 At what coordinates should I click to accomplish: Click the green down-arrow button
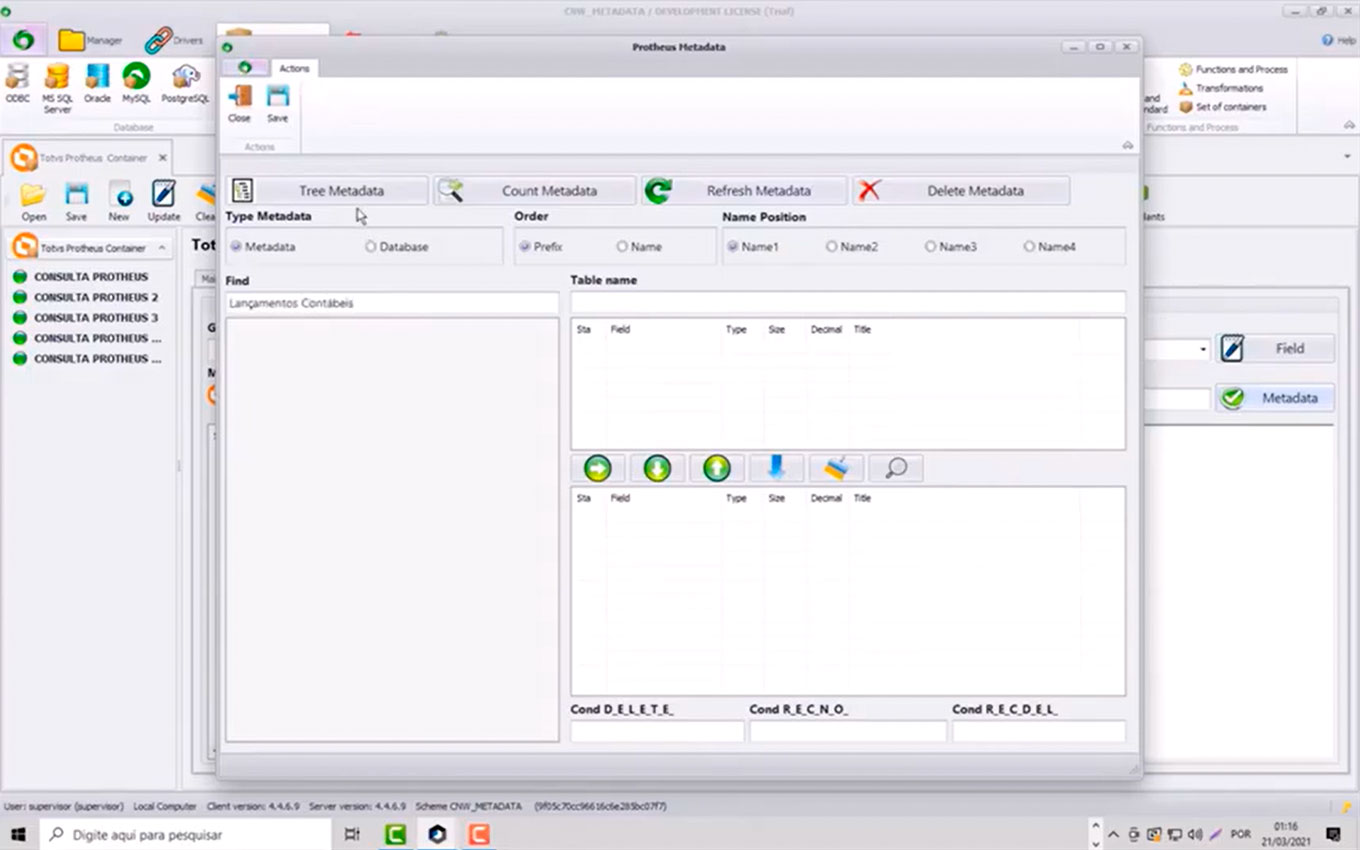tap(657, 468)
